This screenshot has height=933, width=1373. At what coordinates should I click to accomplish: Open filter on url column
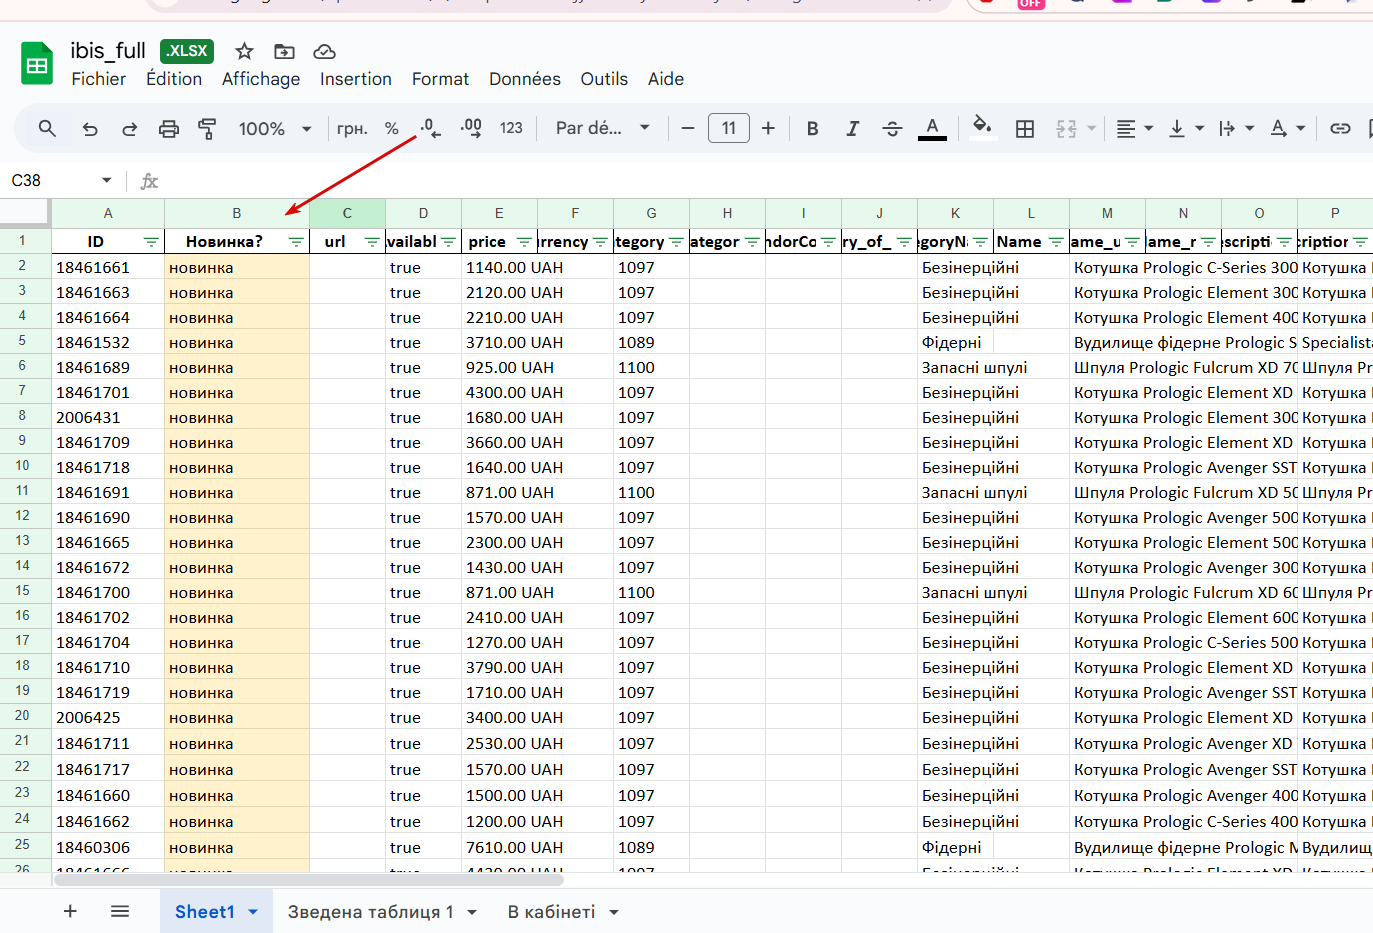click(x=372, y=242)
